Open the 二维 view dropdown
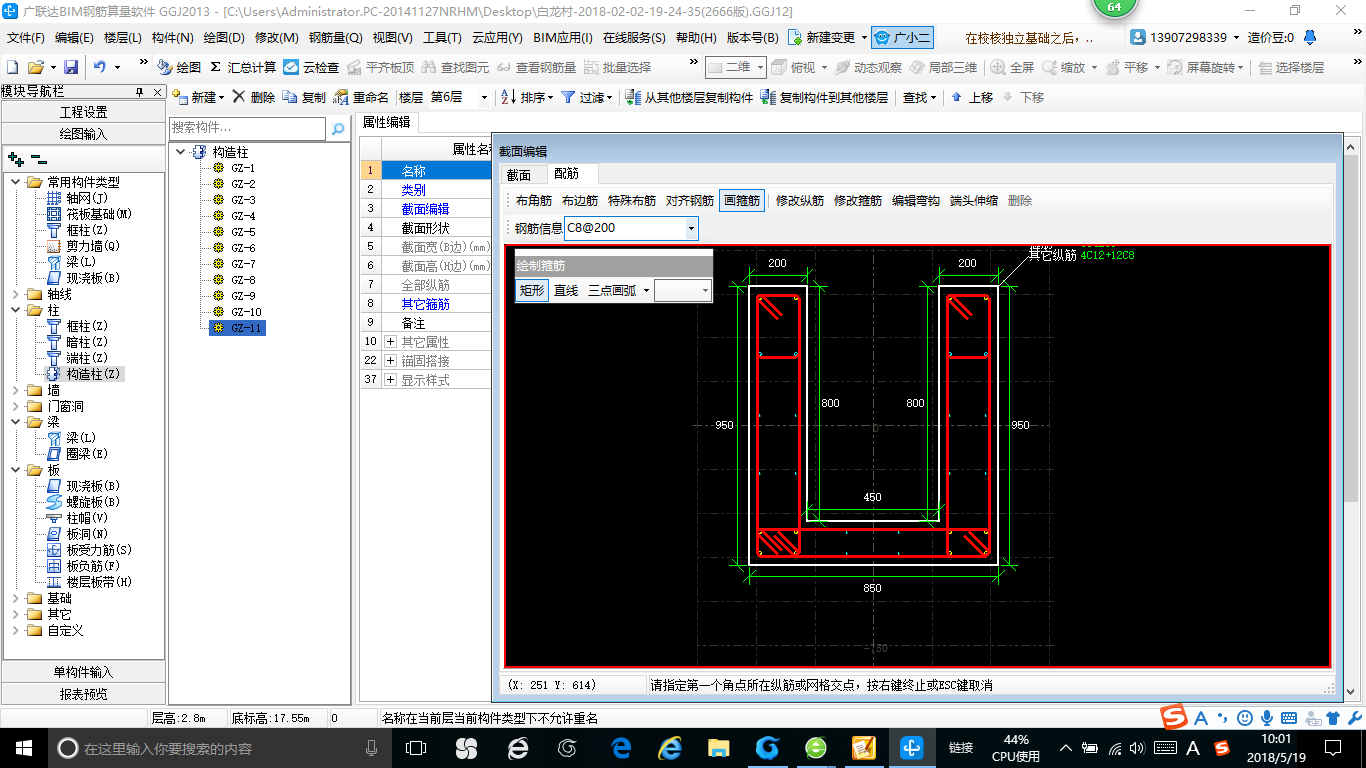Image resolution: width=1366 pixels, height=768 pixels. coord(760,67)
